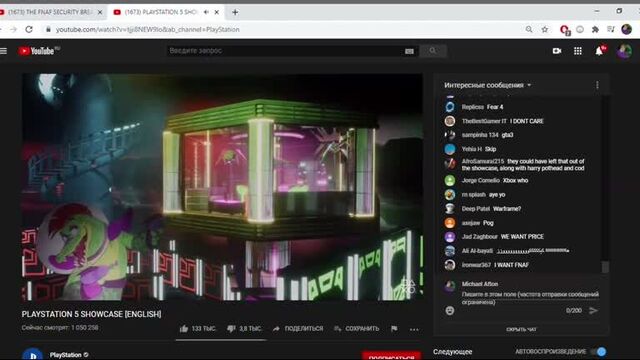The image size is (640, 360).
Task: Open the site padlock info icon
Action: point(48,29)
